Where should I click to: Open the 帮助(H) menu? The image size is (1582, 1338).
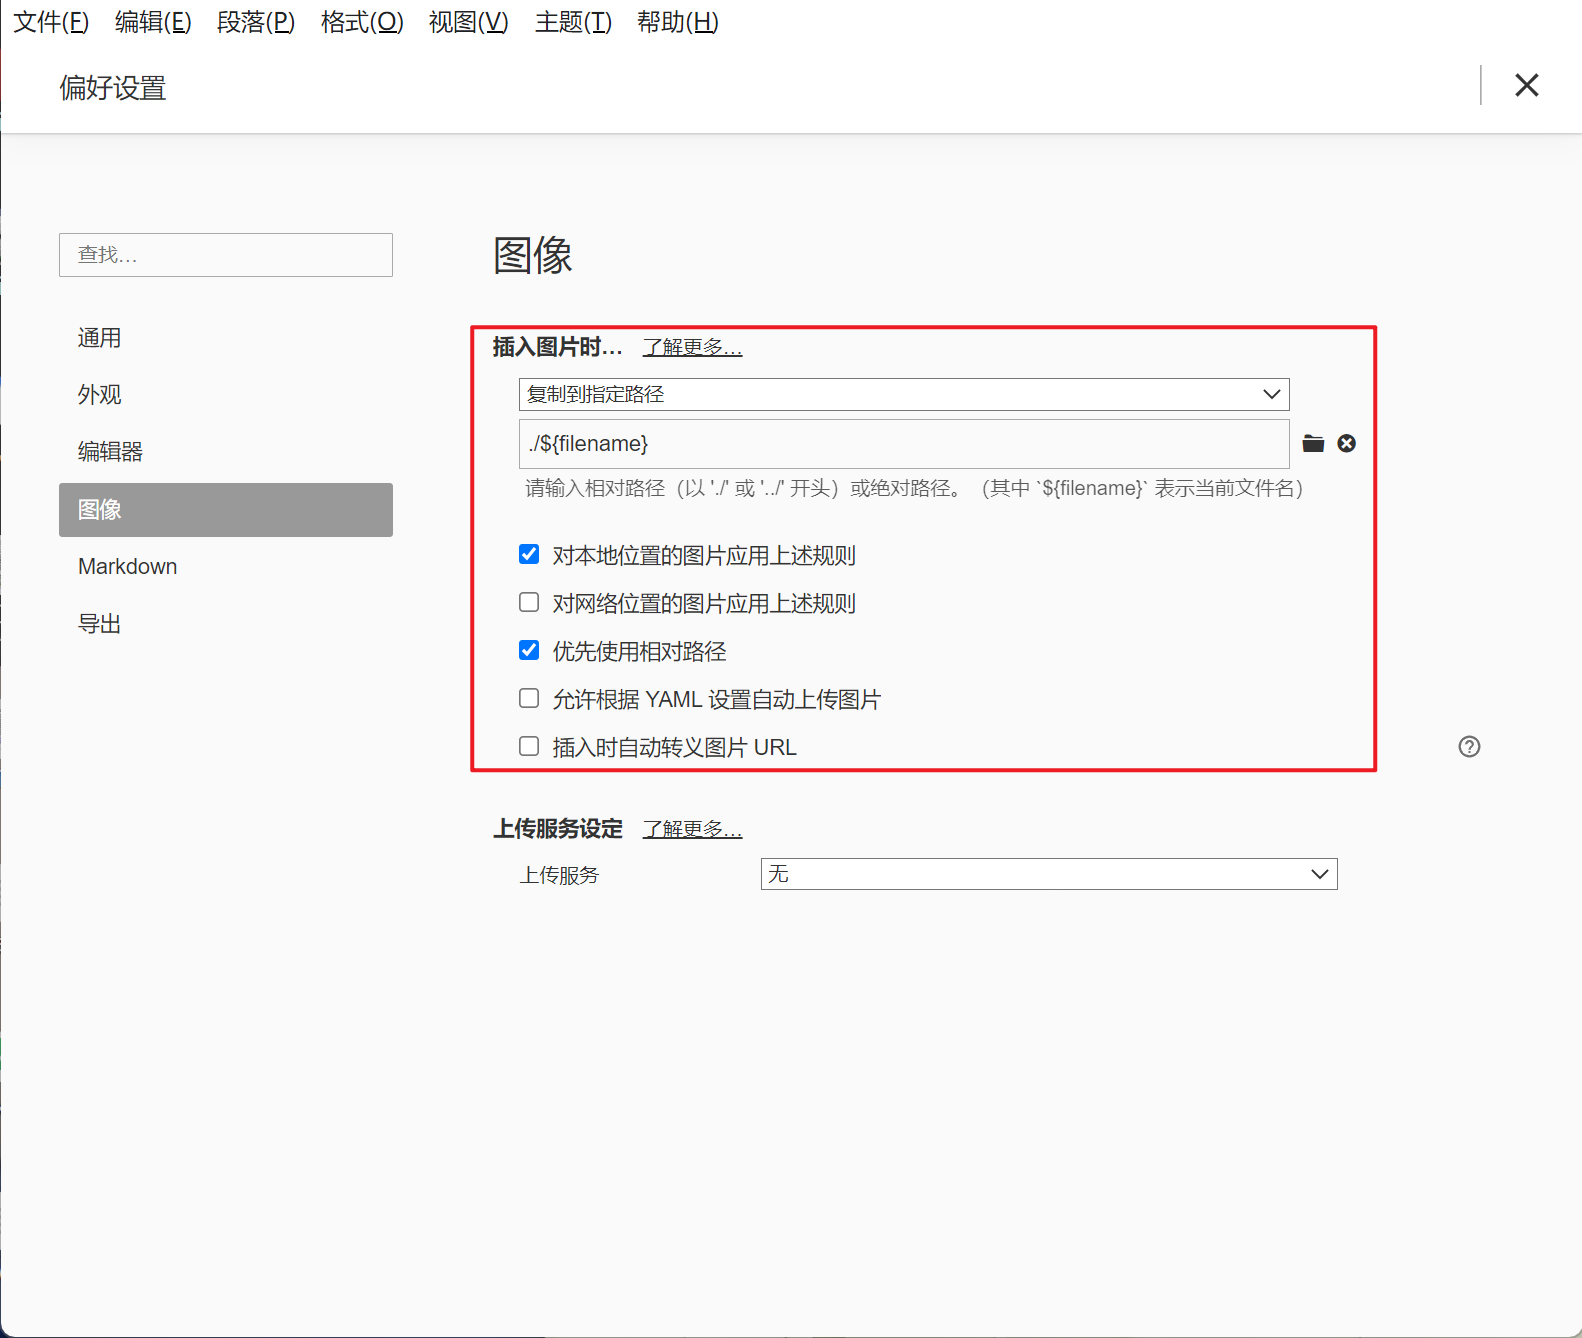678,22
